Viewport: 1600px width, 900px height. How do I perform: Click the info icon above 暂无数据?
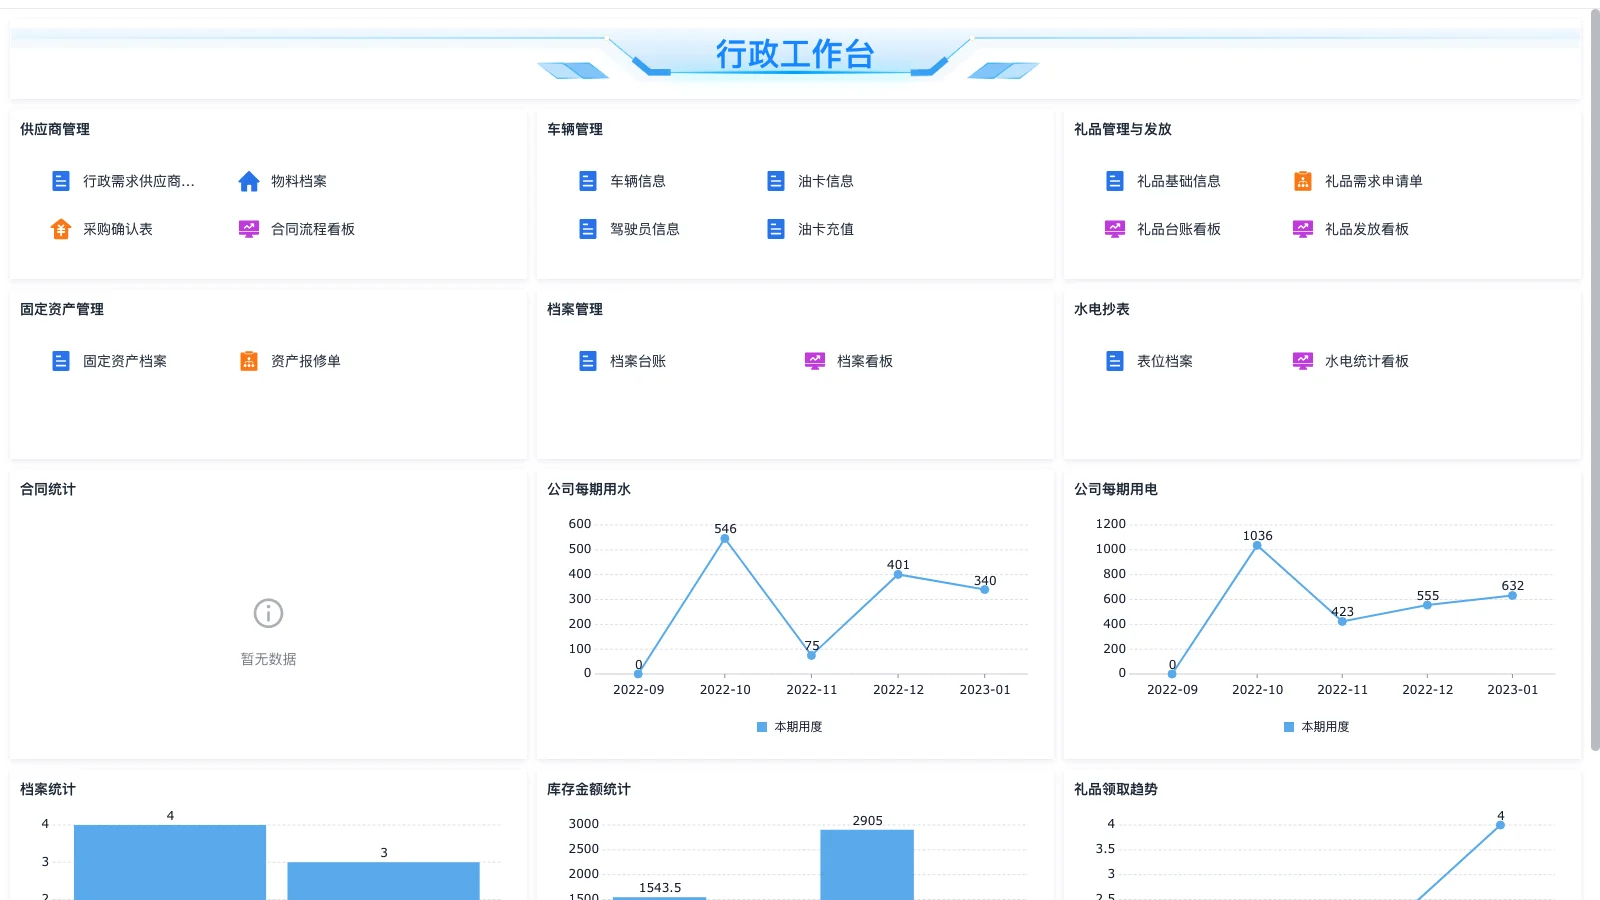click(268, 613)
